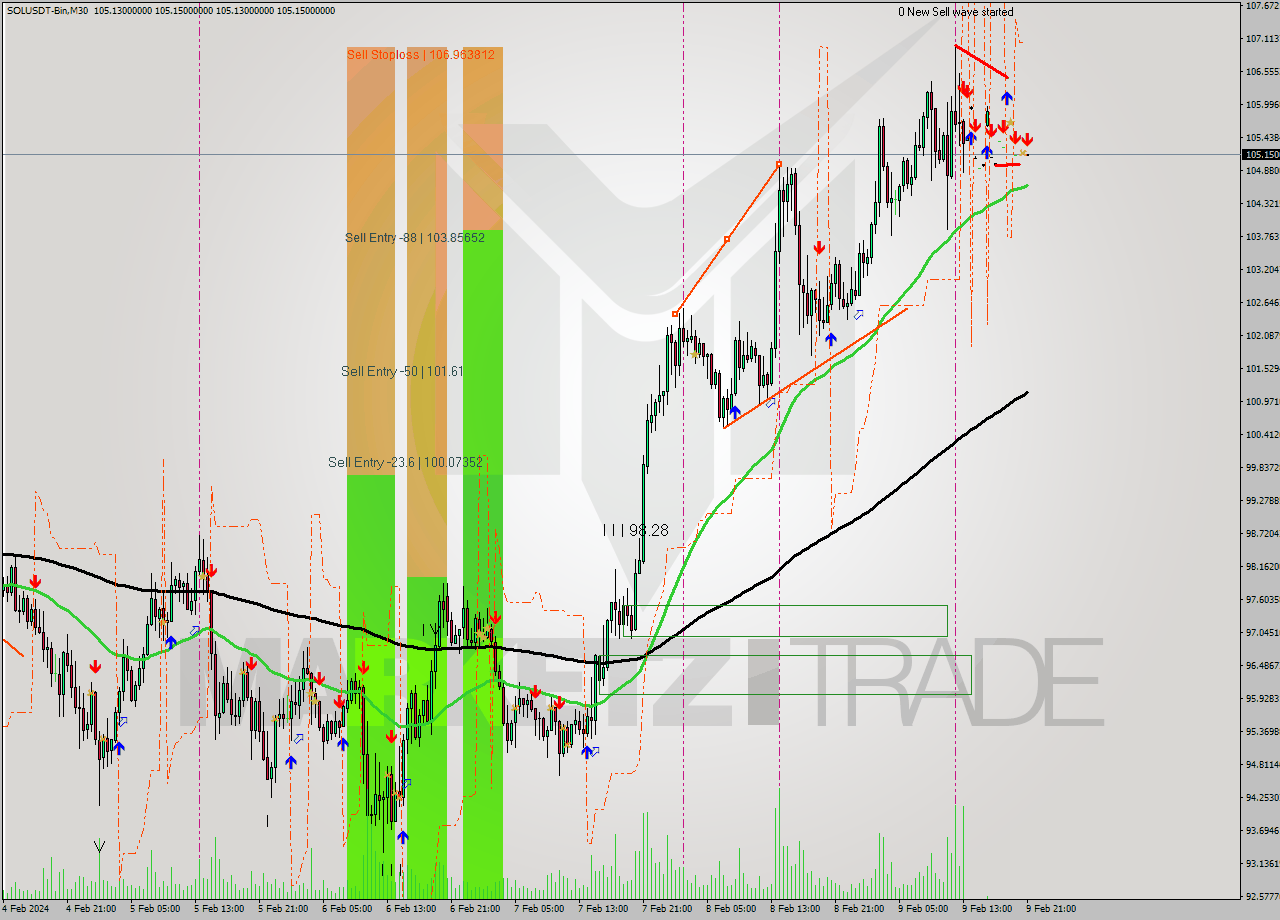Click 93.6946 on the price axis
This screenshot has height=920, width=1280.
coord(1262,830)
